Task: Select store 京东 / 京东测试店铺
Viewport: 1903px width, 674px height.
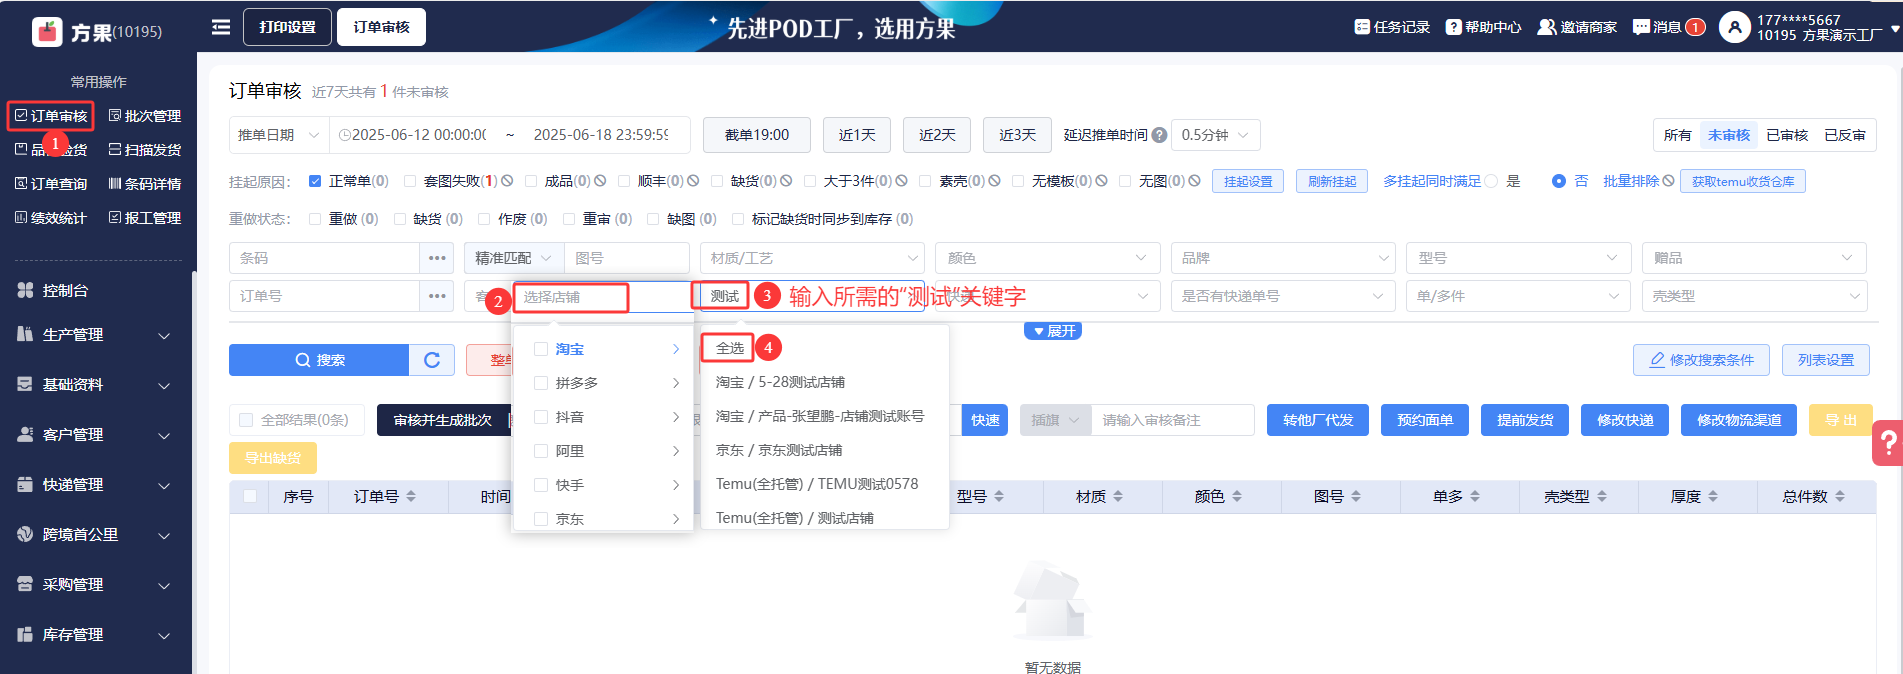Action: coord(779,450)
